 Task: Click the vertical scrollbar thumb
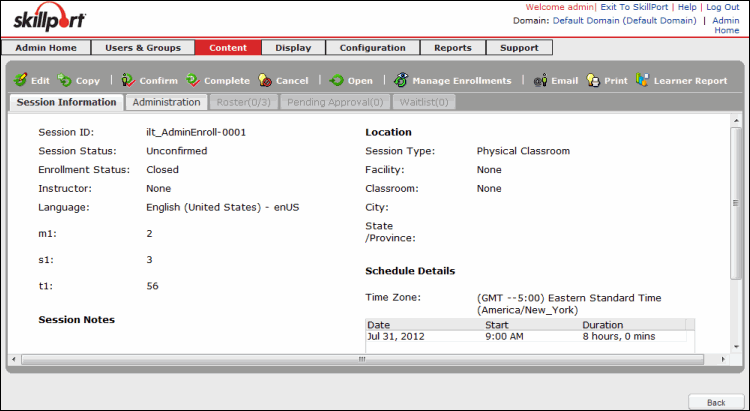tap(736, 203)
